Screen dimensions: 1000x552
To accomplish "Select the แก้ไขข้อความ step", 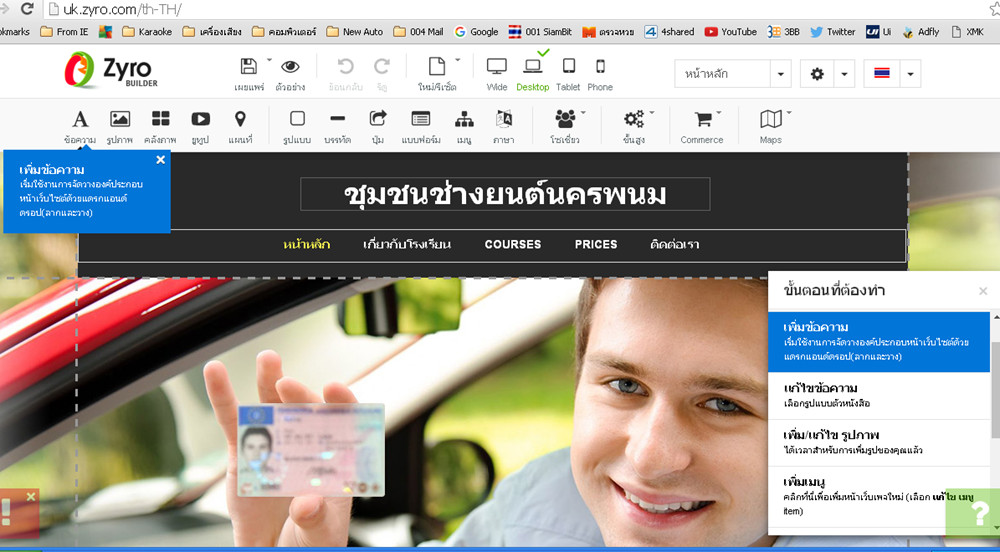I will [879, 396].
